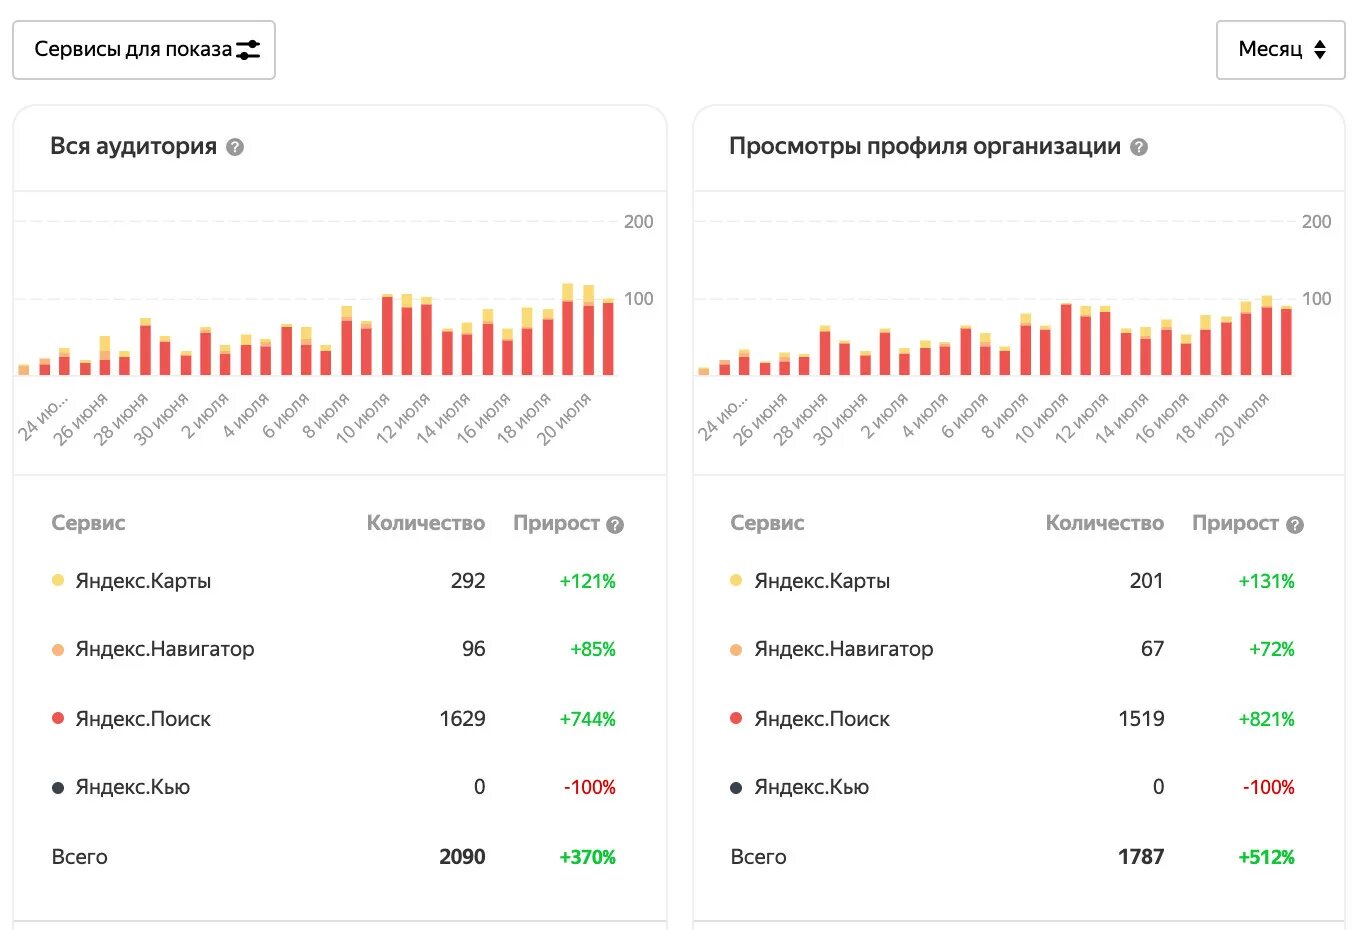Click the growth value +744%
Screen dimensions: 1358x930
click(x=588, y=719)
